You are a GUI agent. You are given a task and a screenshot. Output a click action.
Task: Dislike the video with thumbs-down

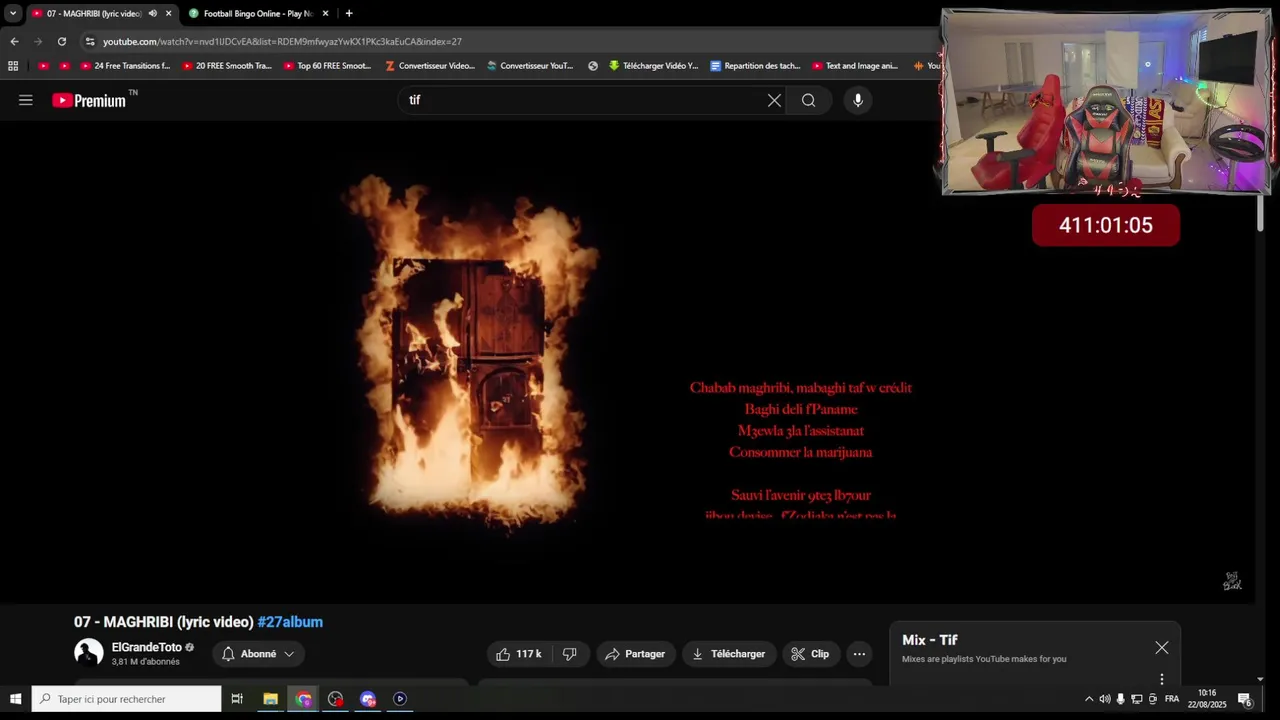[570, 654]
